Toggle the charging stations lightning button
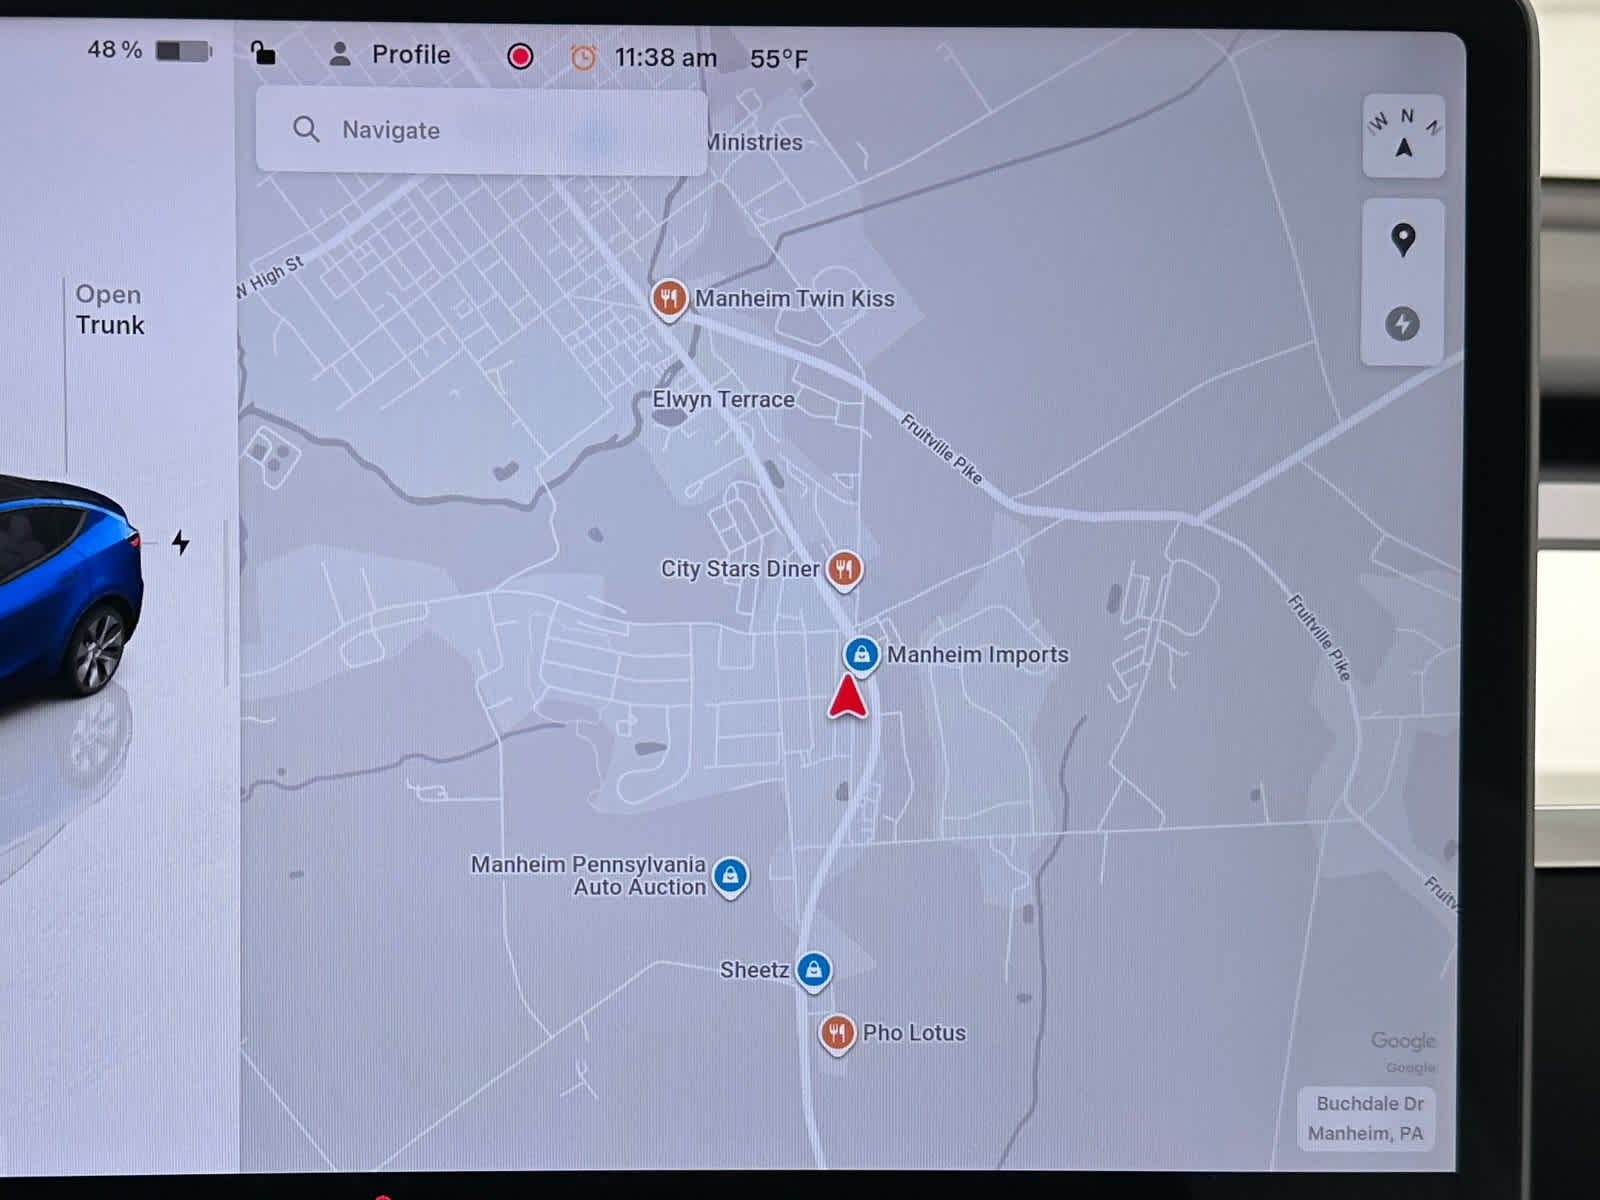Viewport: 1600px width, 1200px height. click(x=1402, y=324)
